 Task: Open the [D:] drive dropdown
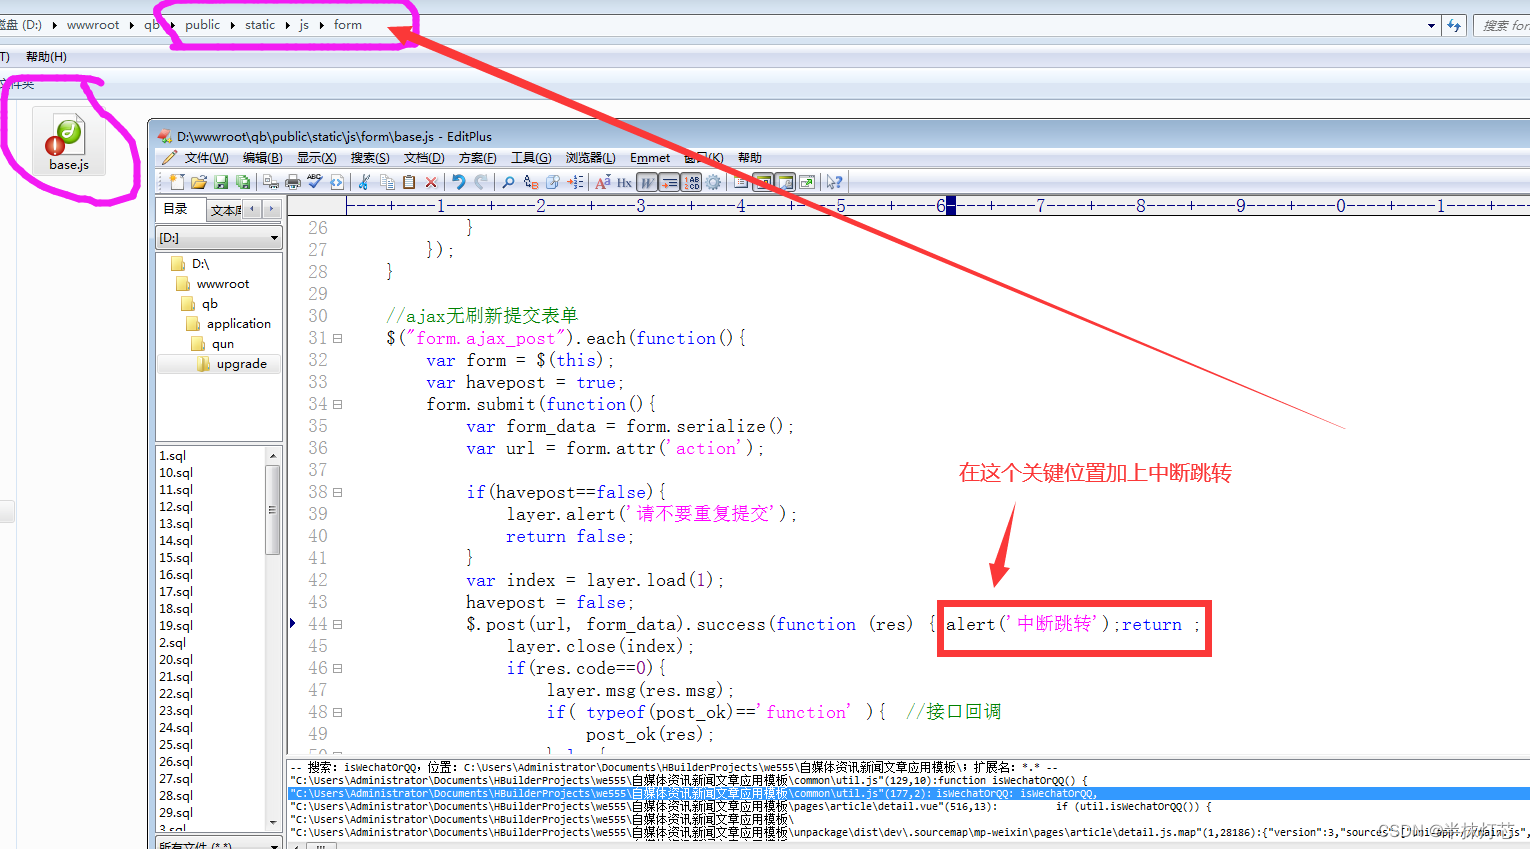[x=275, y=237]
